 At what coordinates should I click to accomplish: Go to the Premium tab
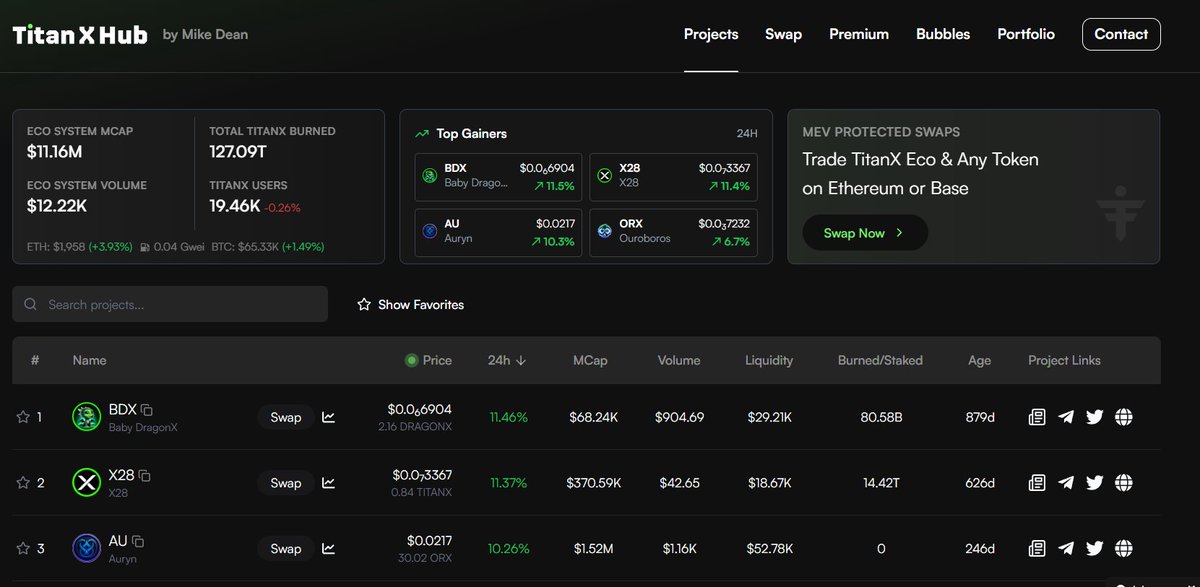point(859,34)
